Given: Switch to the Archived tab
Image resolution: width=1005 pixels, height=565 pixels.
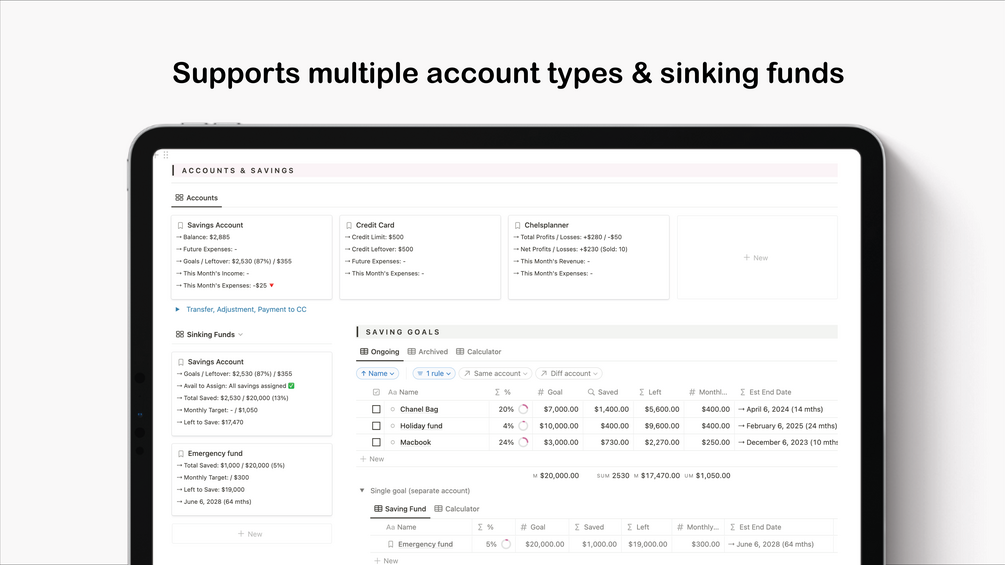Looking at the screenshot, I should coord(428,352).
